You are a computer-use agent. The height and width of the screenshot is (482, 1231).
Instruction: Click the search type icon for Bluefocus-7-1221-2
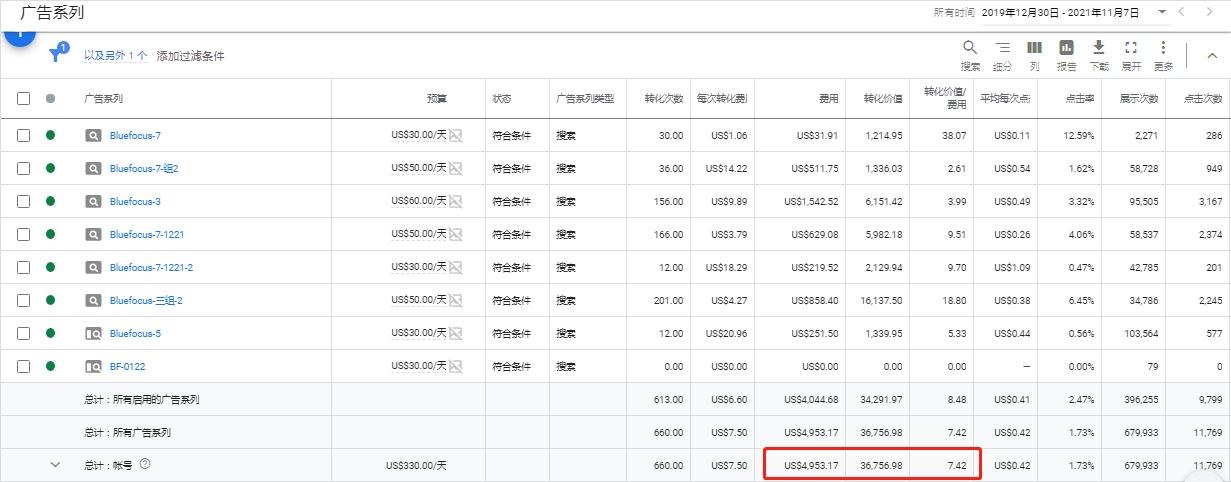pyautogui.click(x=93, y=267)
